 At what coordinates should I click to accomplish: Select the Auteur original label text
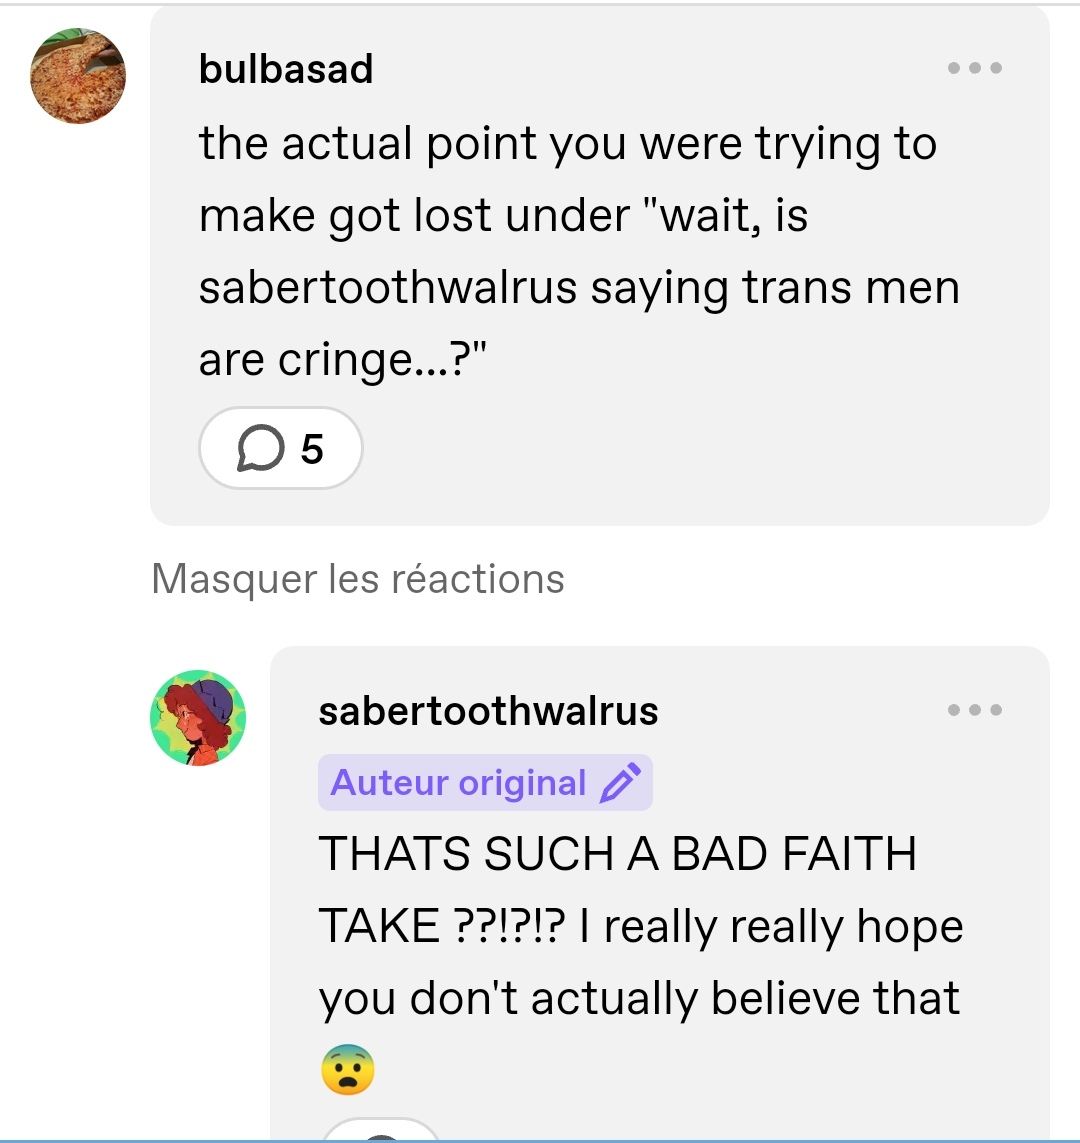(x=458, y=783)
